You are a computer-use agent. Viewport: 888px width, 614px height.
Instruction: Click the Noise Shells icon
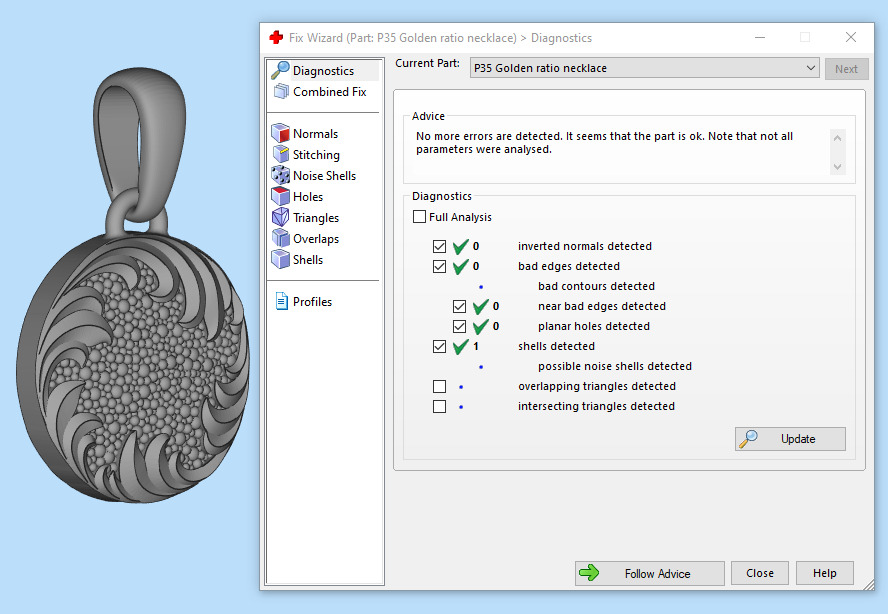[x=280, y=175]
